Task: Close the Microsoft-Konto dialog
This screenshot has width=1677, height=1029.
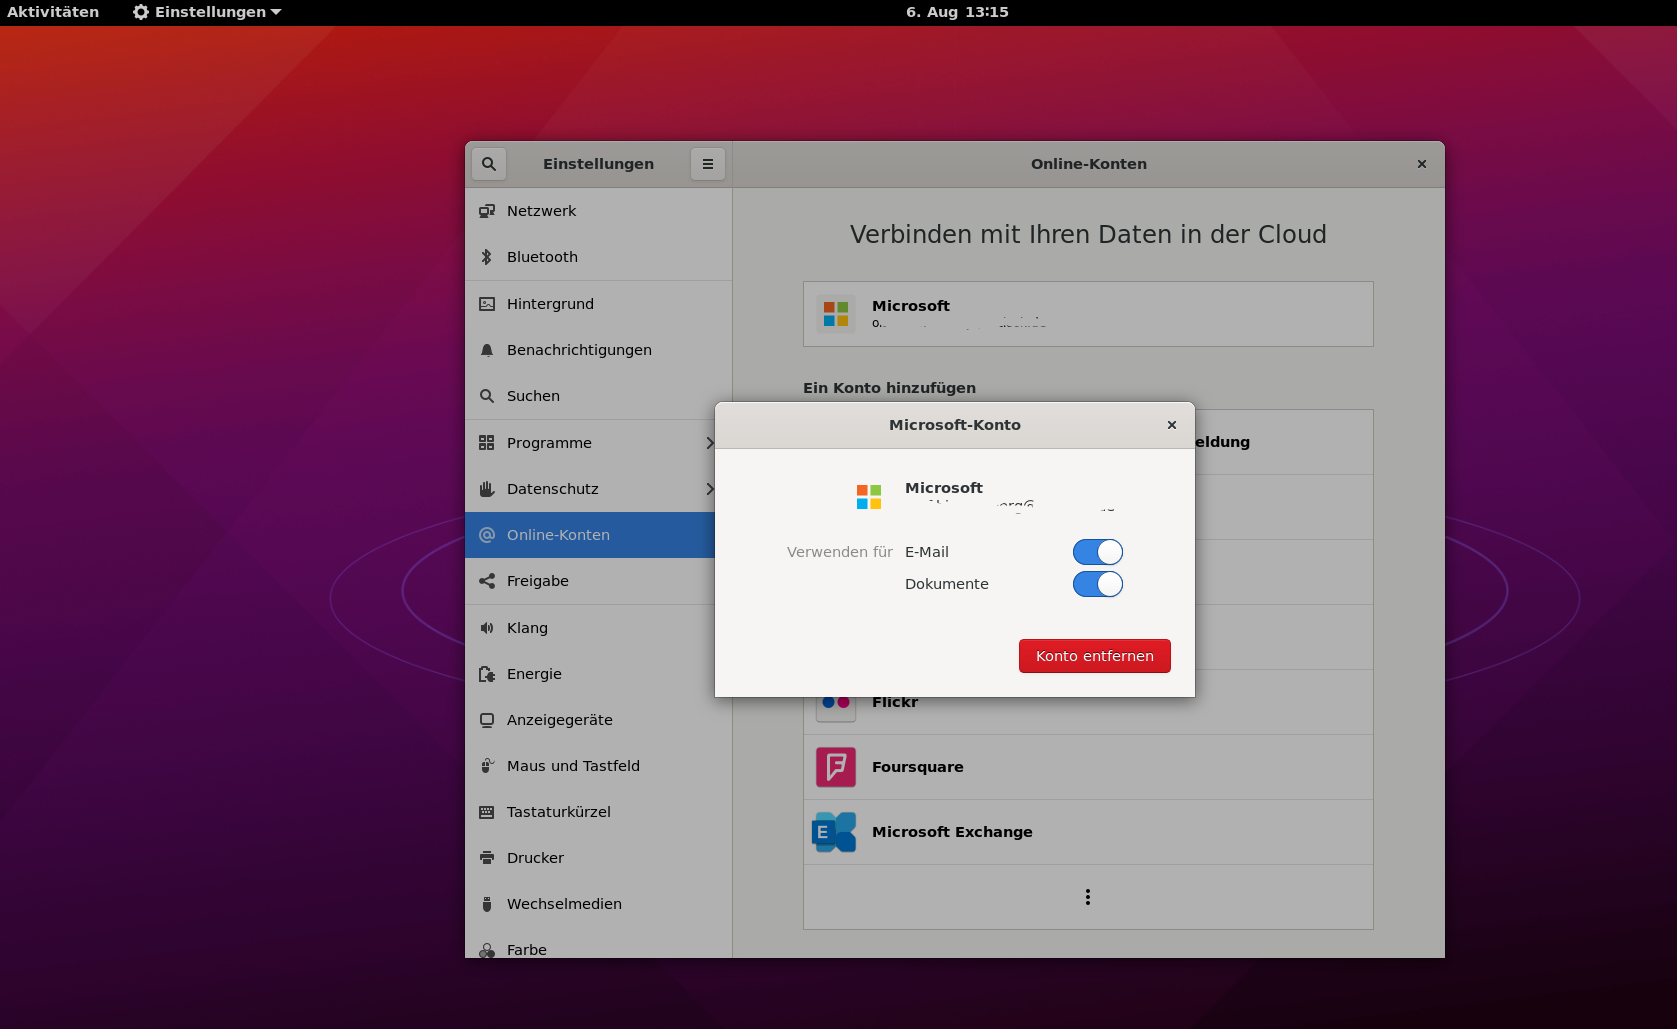Action: [1171, 425]
